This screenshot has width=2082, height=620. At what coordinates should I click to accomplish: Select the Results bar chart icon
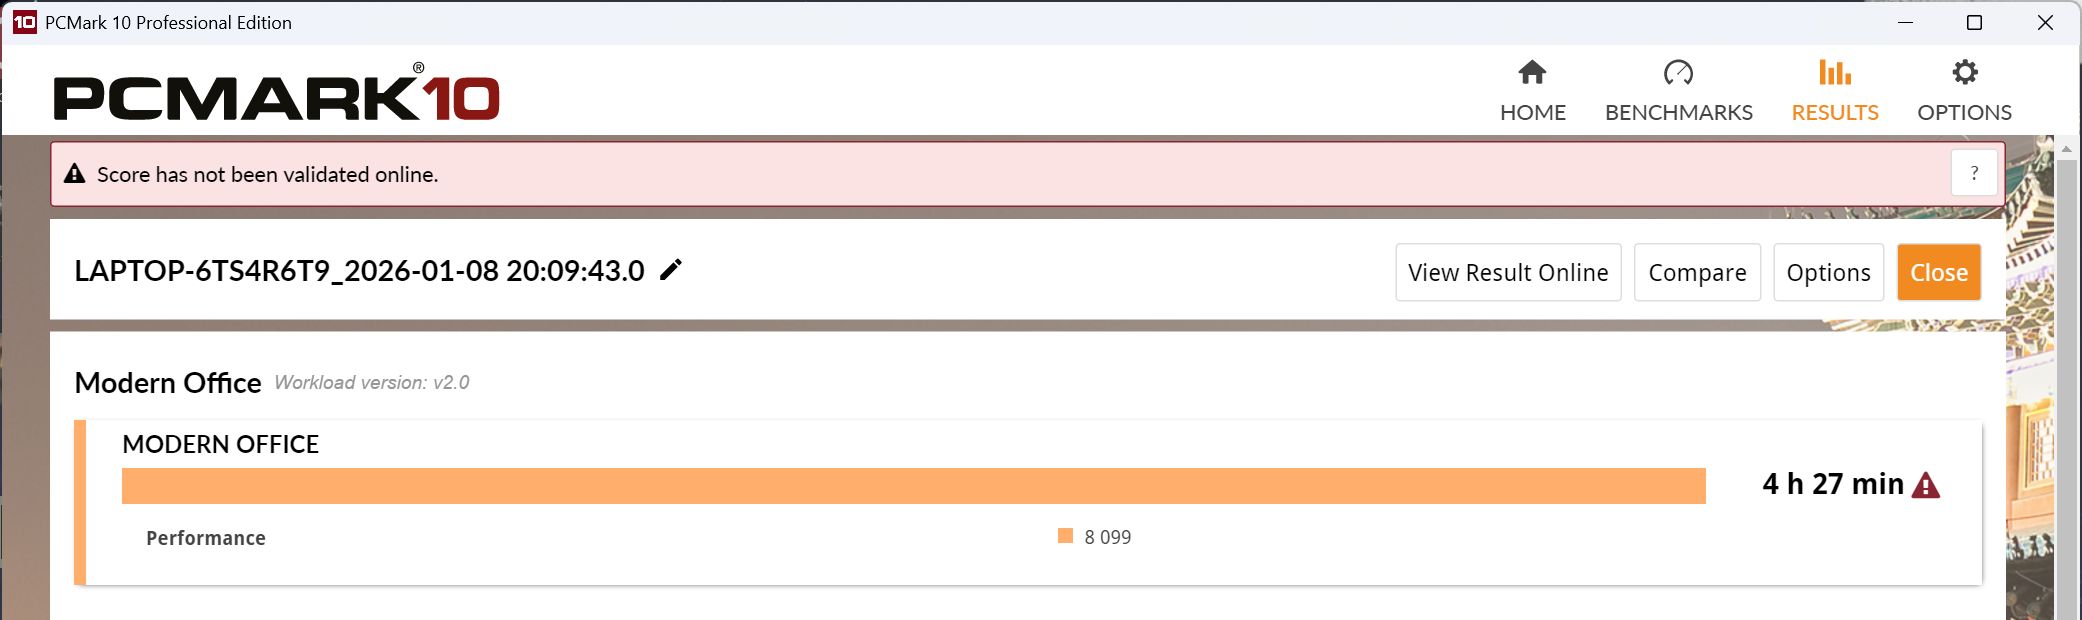point(1834,73)
